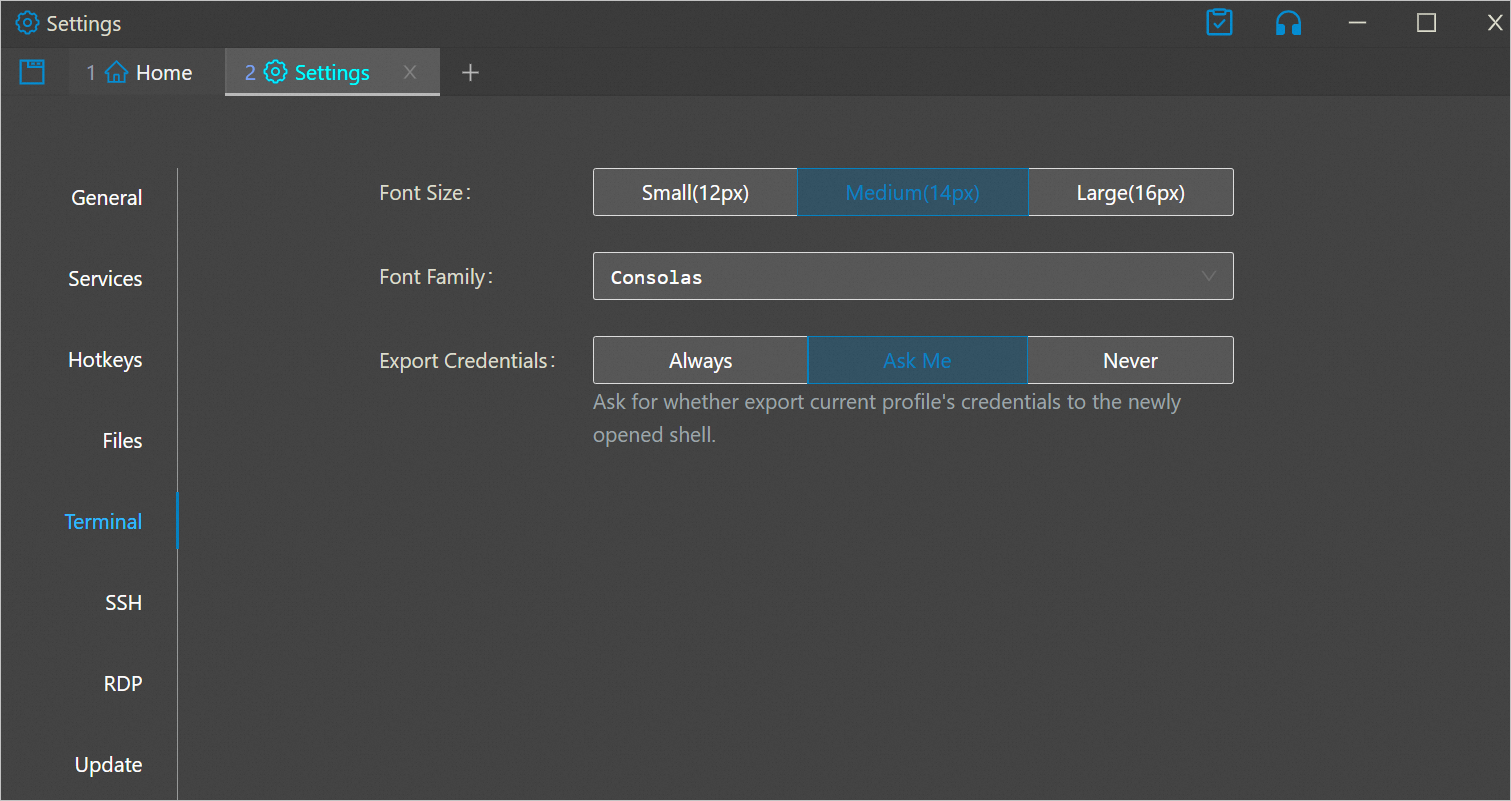Open the General settings section
The height and width of the screenshot is (801, 1511).
107,198
